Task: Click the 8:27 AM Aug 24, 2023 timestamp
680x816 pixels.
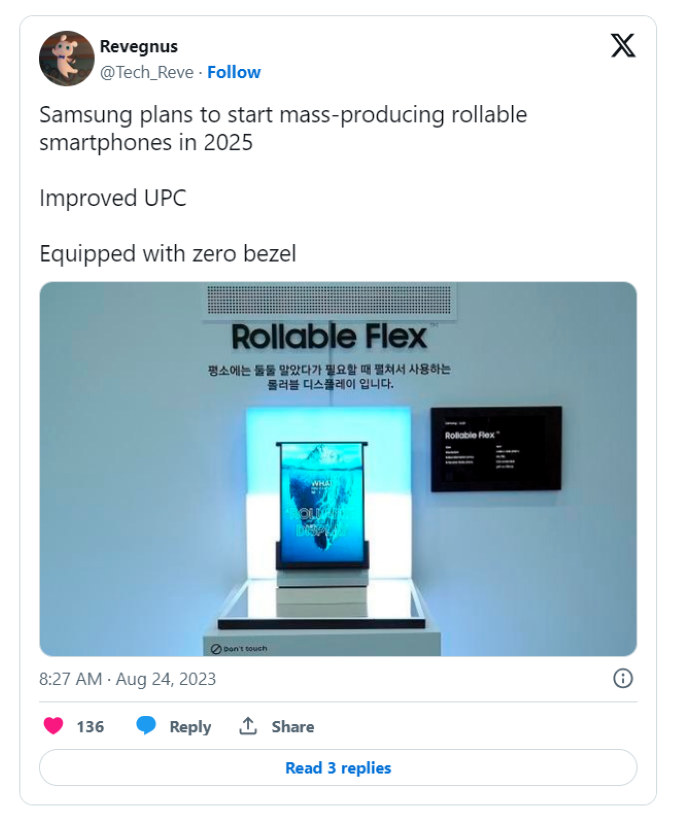Action: pos(127,679)
